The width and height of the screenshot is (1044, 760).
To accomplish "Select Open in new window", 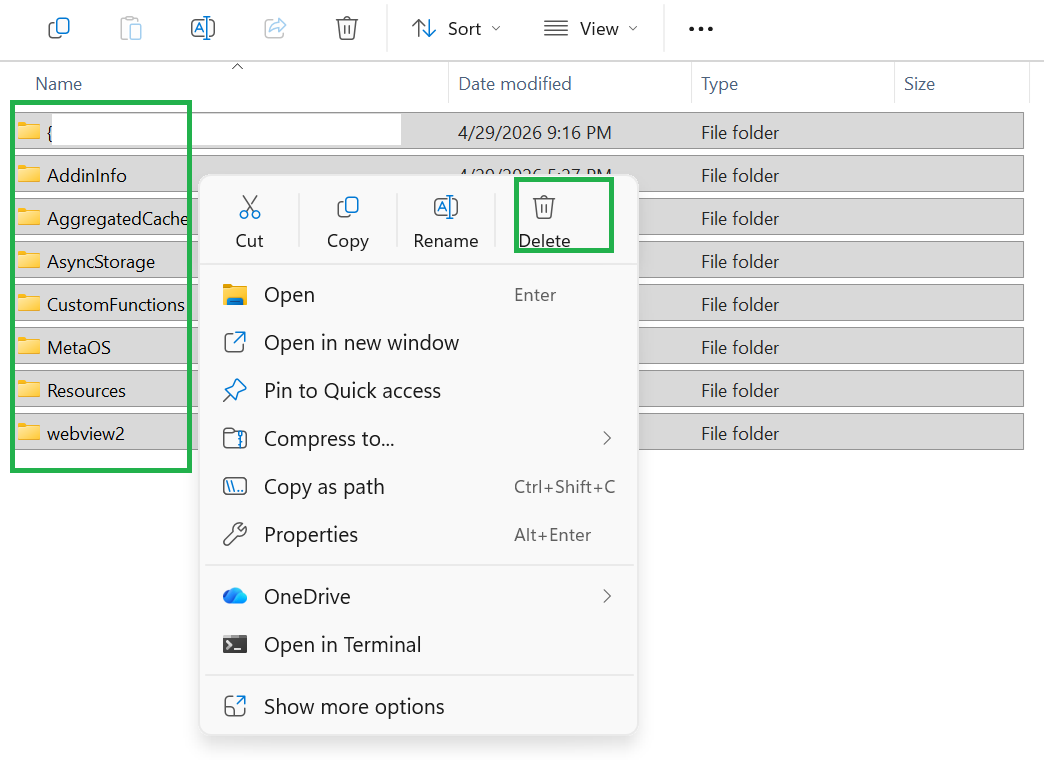I will pos(419,343).
